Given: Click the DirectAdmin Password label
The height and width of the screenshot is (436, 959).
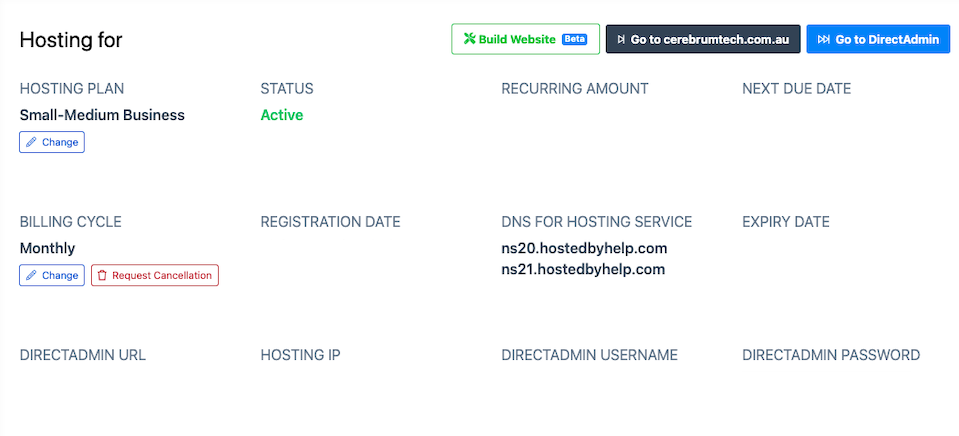Looking at the screenshot, I should point(831,355).
